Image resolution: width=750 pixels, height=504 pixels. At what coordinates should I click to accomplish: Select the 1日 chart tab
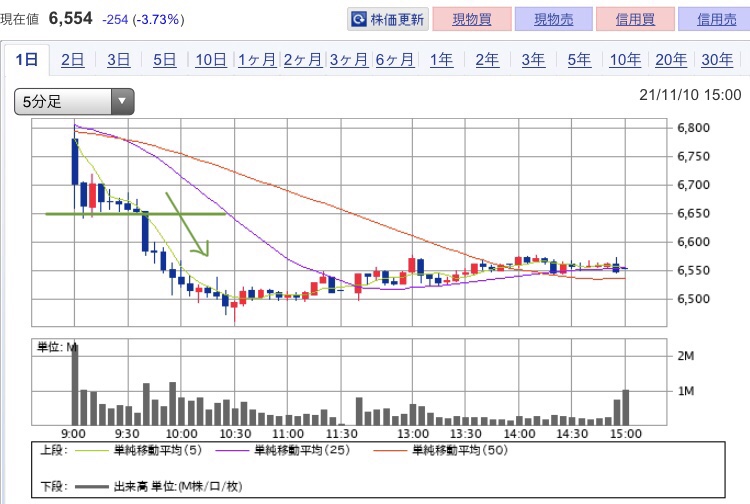coord(27,60)
